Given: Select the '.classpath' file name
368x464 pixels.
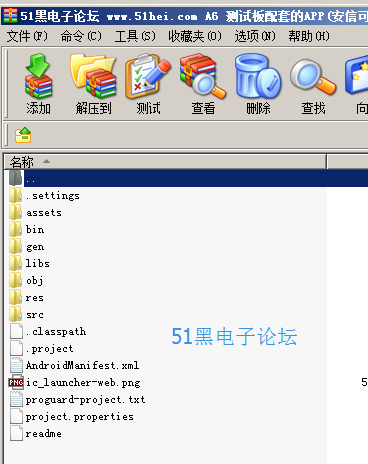Looking at the screenshot, I should pyautogui.click(x=56, y=332).
